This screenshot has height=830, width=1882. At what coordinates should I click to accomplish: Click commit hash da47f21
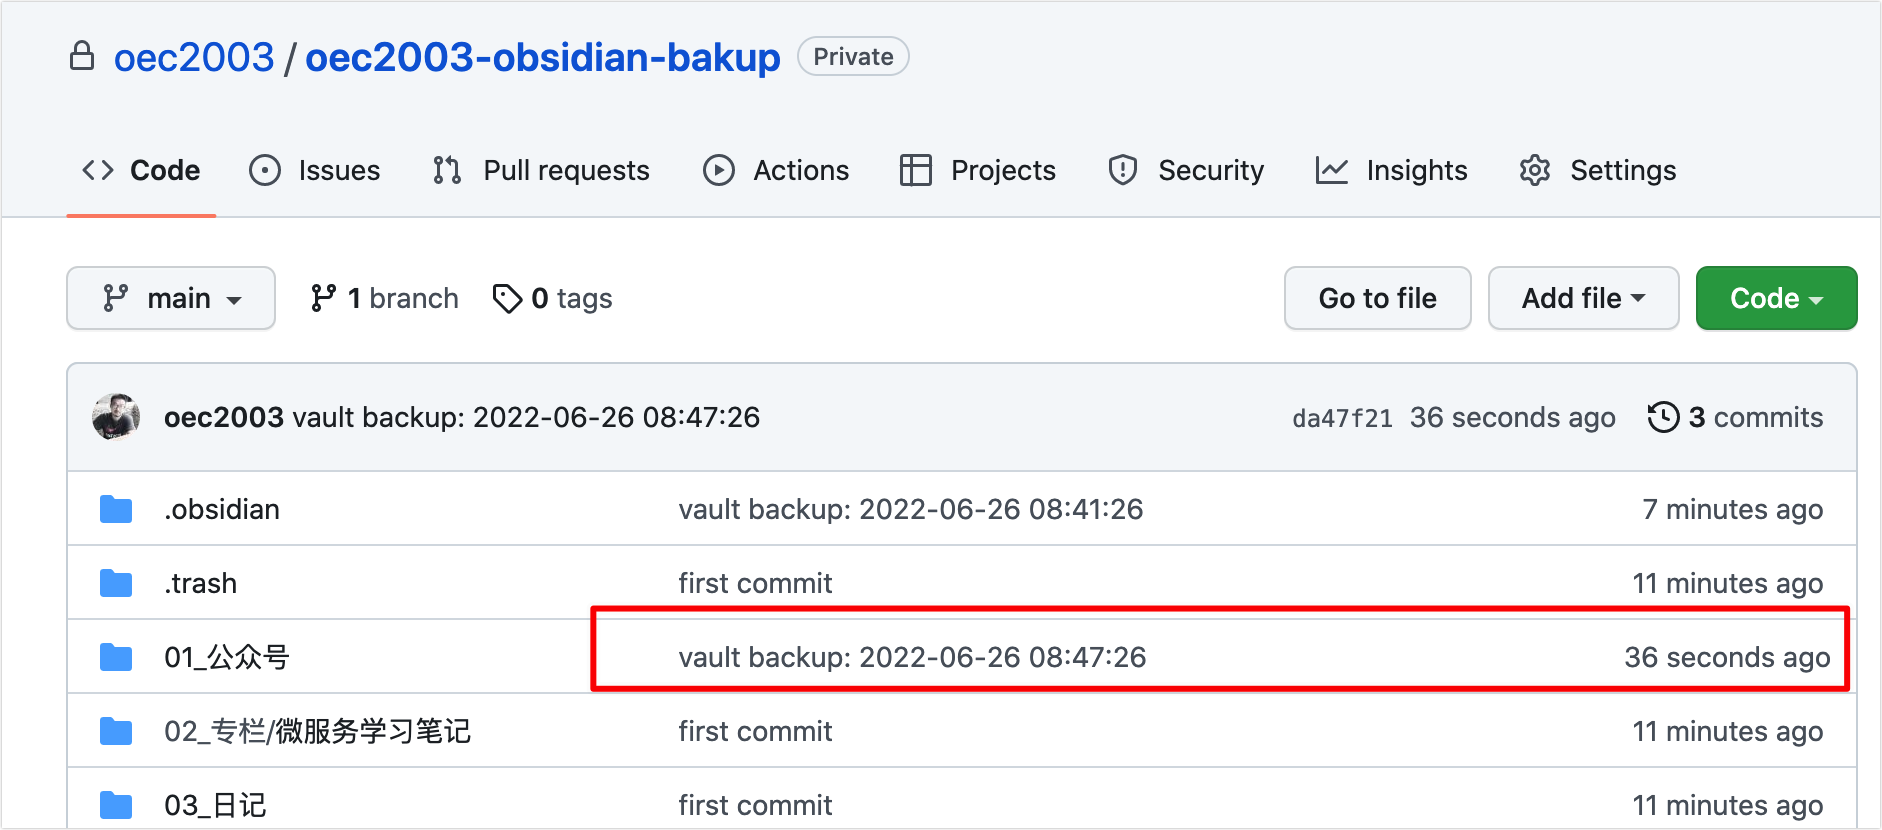[1342, 418]
